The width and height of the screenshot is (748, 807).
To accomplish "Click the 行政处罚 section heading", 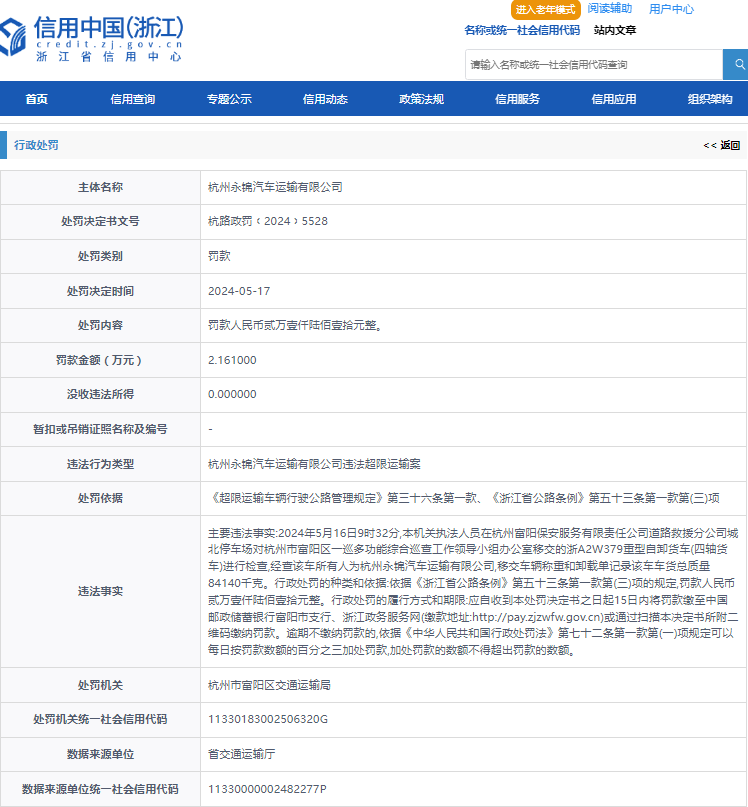I will pyautogui.click(x=37, y=145).
